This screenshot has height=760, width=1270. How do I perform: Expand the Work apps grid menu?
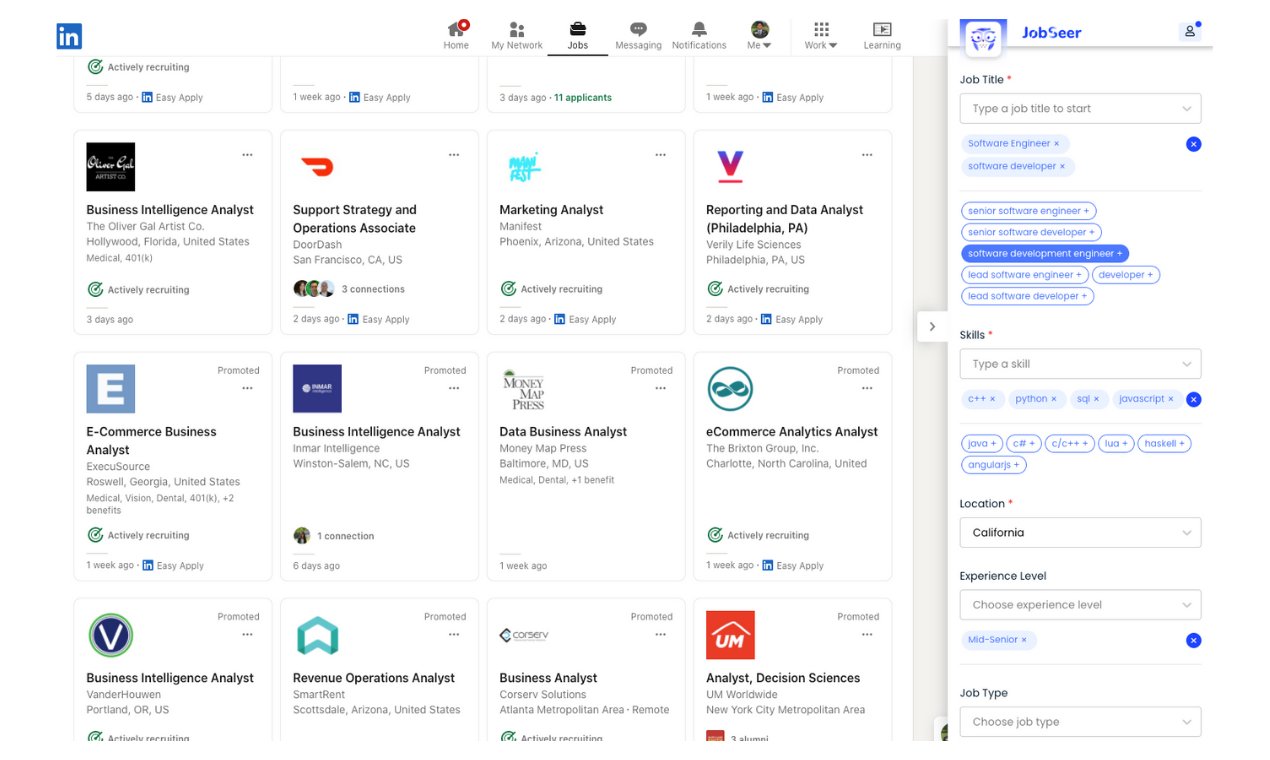821,35
